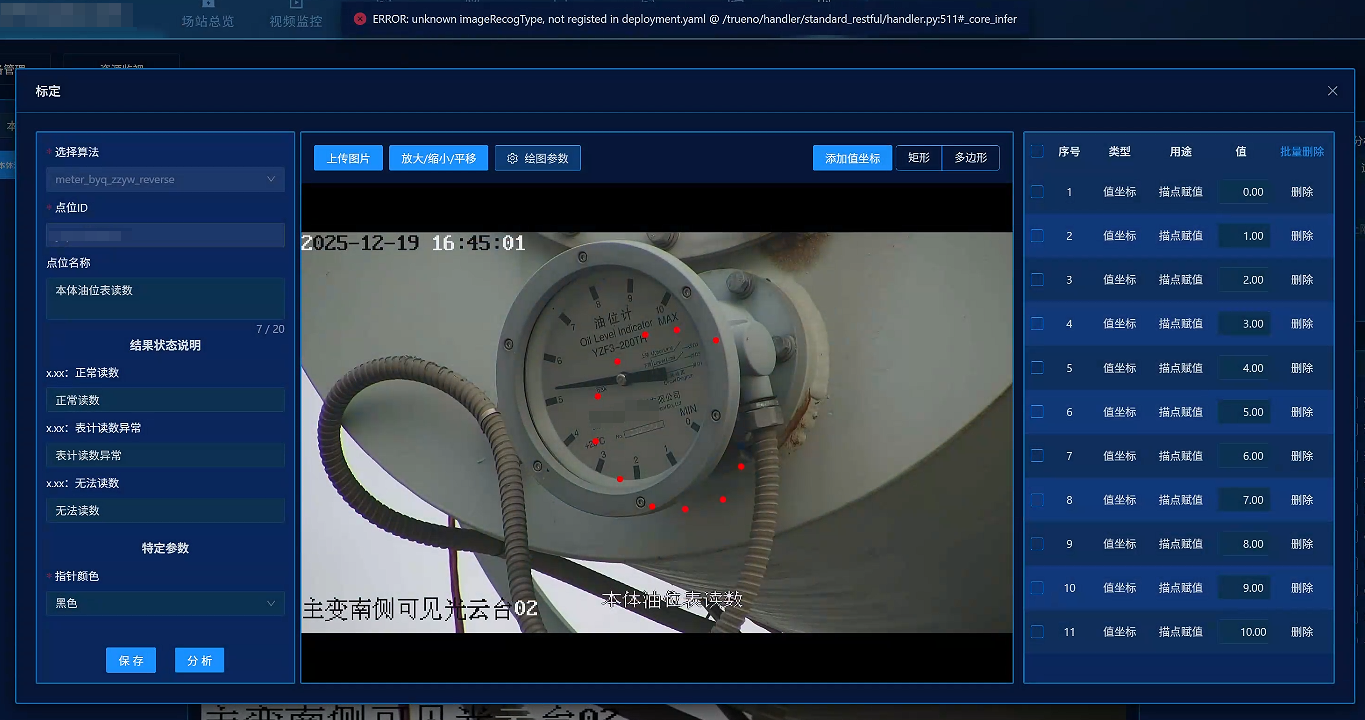This screenshot has height=720, width=1365.
Task: Click the 绘图参数 gear settings button
Action: [x=538, y=158]
